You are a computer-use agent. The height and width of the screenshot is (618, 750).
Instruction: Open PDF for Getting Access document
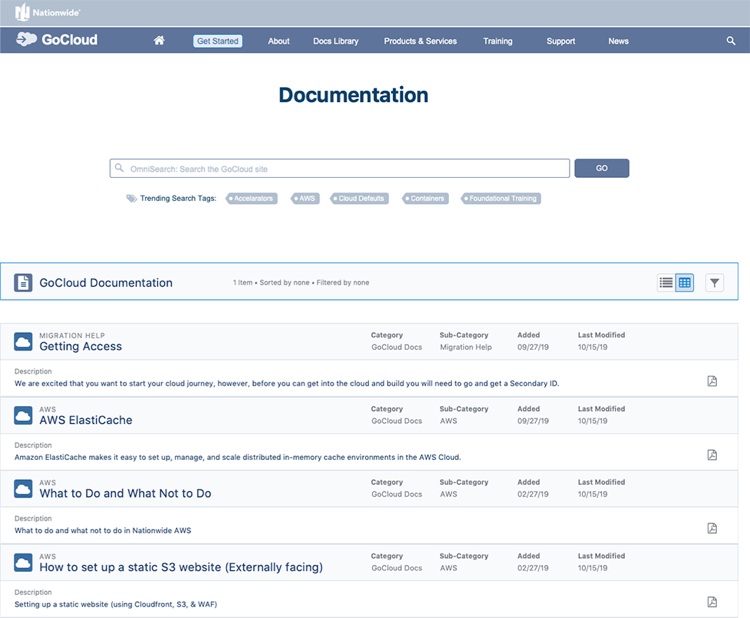[712, 381]
